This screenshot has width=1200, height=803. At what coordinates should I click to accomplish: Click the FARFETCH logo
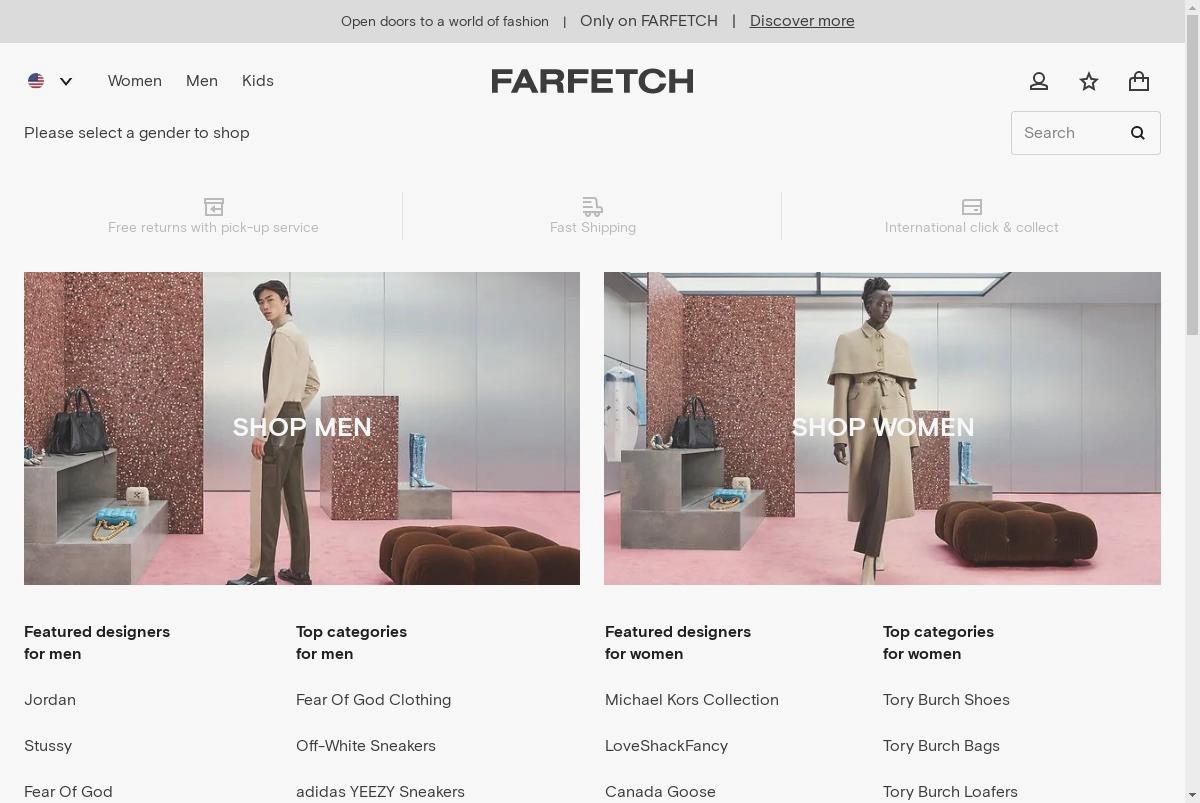click(x=592, y=81)
